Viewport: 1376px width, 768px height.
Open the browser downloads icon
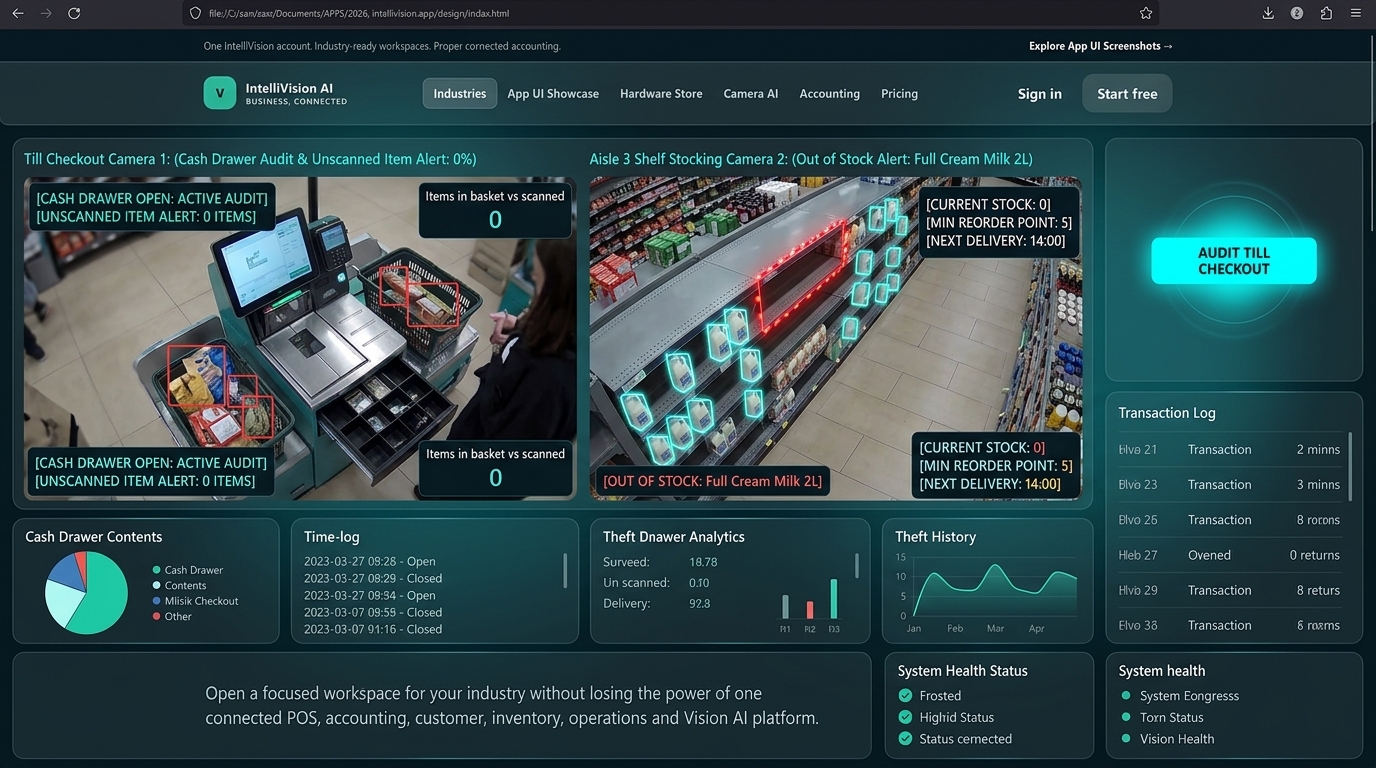[x=1268, y=13]
